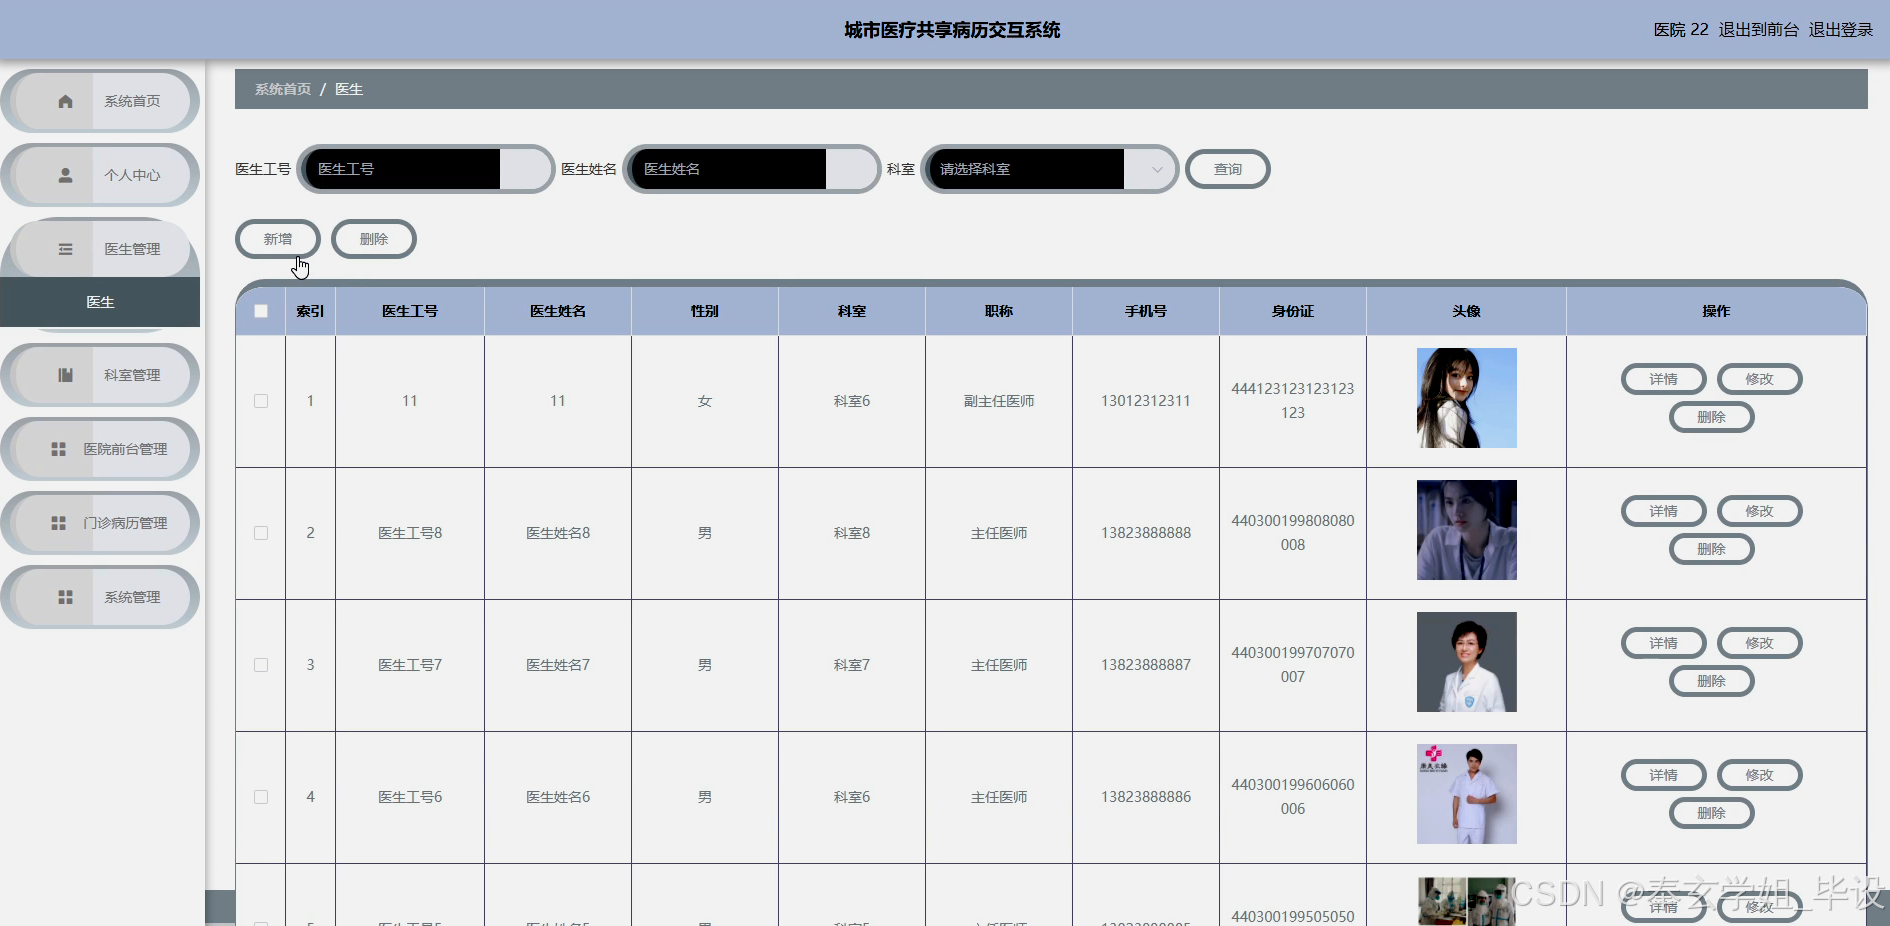Check the checkbox for row 医生工号6

coord(261,797)
